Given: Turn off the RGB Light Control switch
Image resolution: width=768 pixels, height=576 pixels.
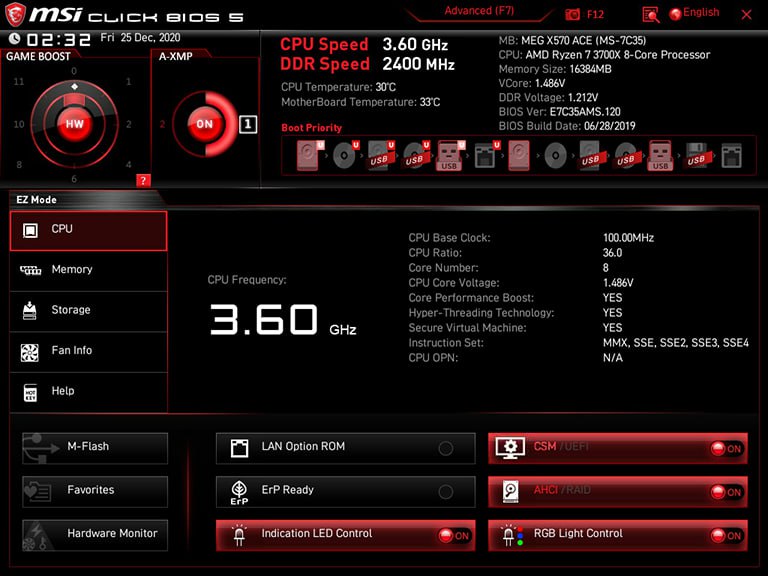Looking at the screenshot, I should [x=726, y=536].
